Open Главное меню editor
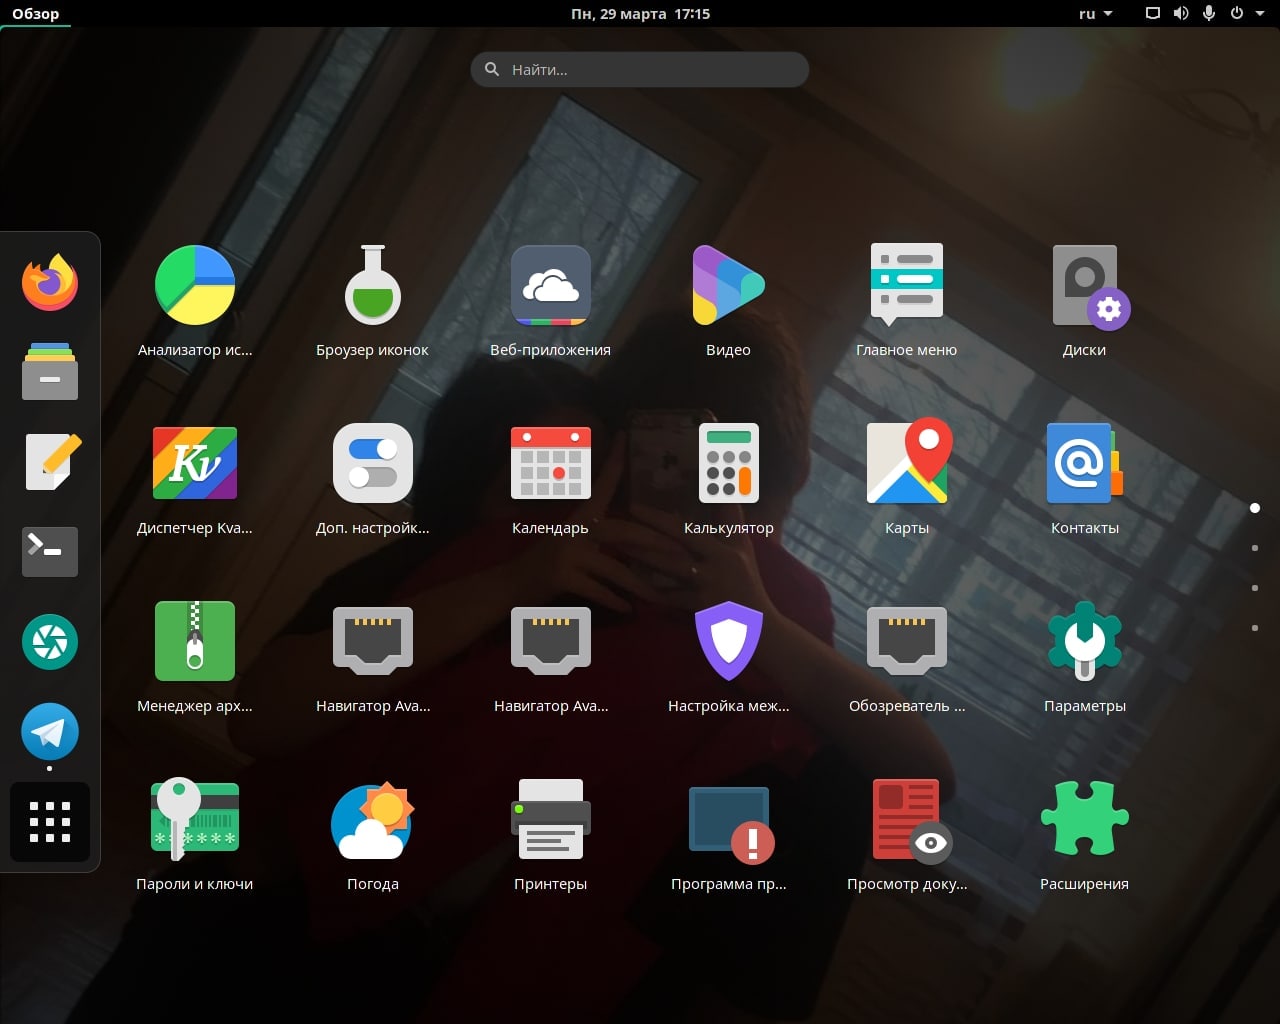The image size is (1280, 1024). (x=907, y=300)
